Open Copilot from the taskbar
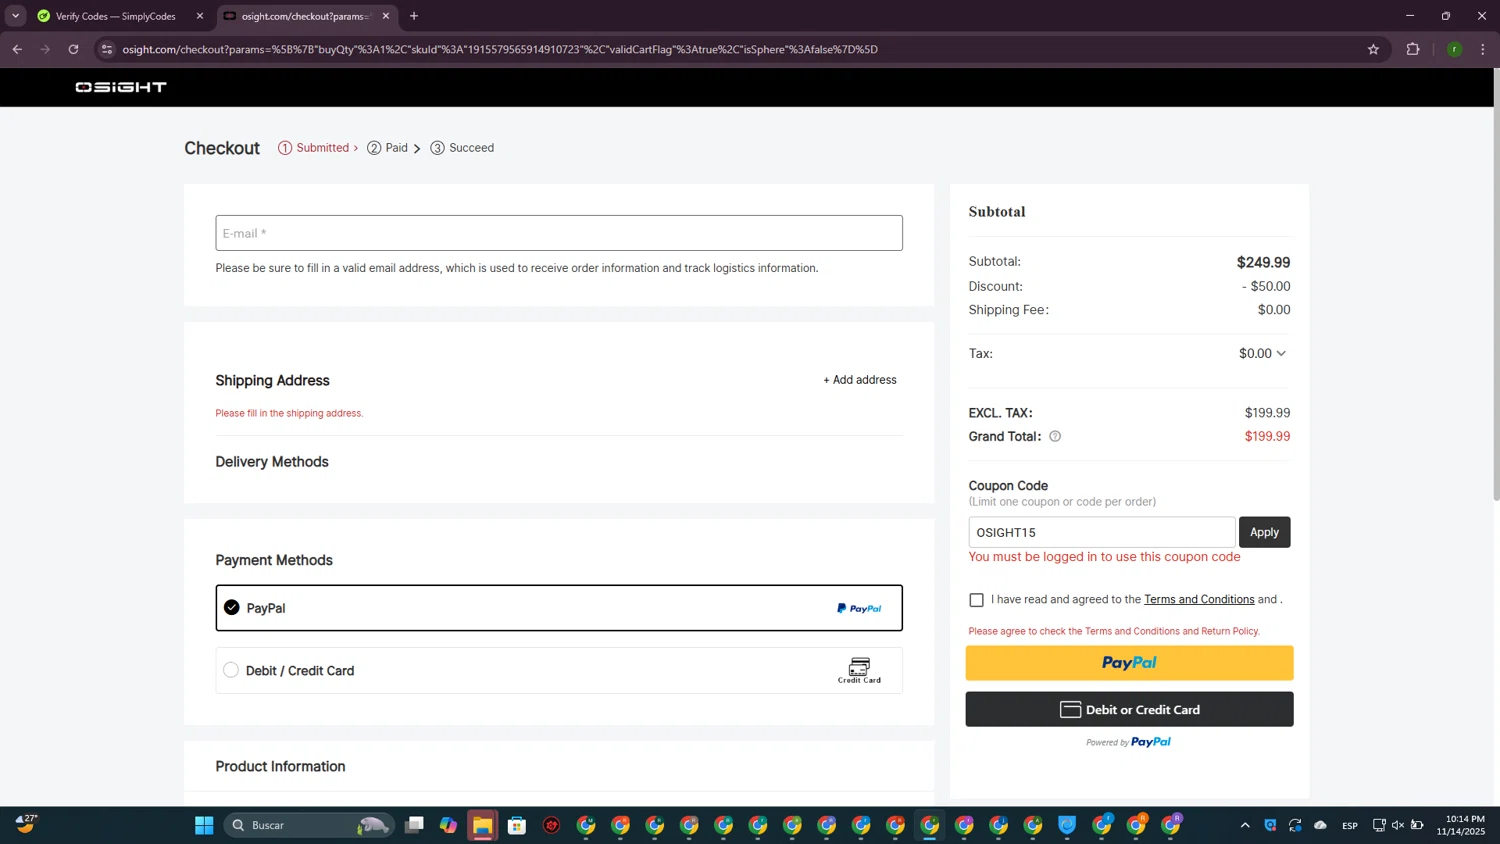The height and width of the screenshot is (844, 1500). tap(448, 825)
